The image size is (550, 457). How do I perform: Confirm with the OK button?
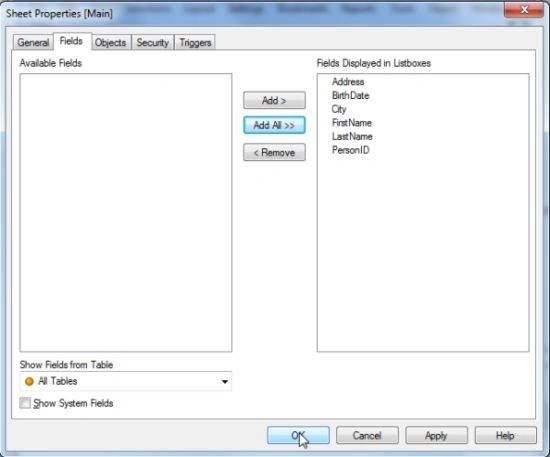pyautogui.click(x=298, y=435)
